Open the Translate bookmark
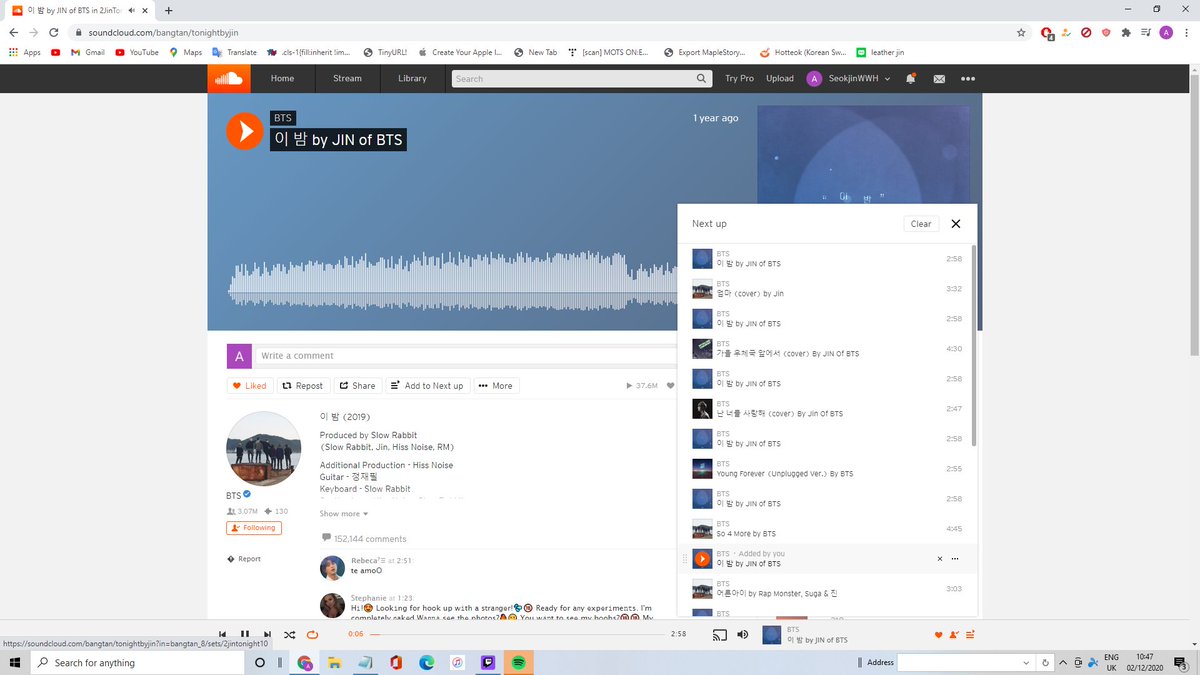1200x675 pixels. [234, 52]
